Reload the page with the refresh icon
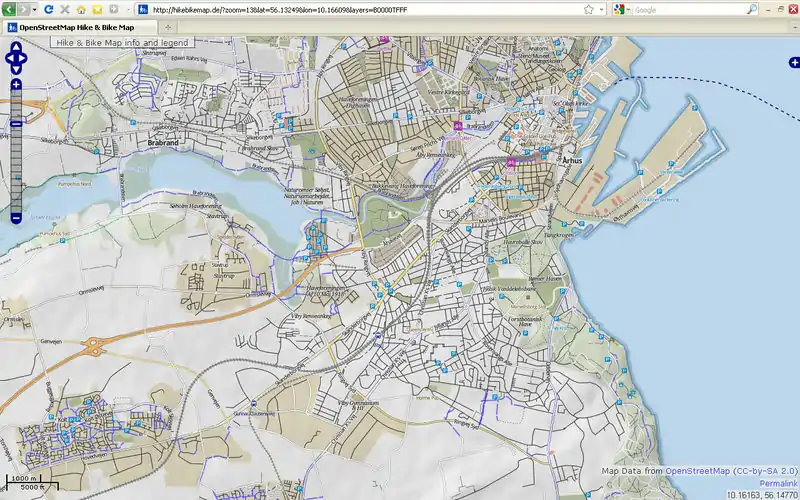This screenshot has width=800, height=500. [x=47, y=9]
